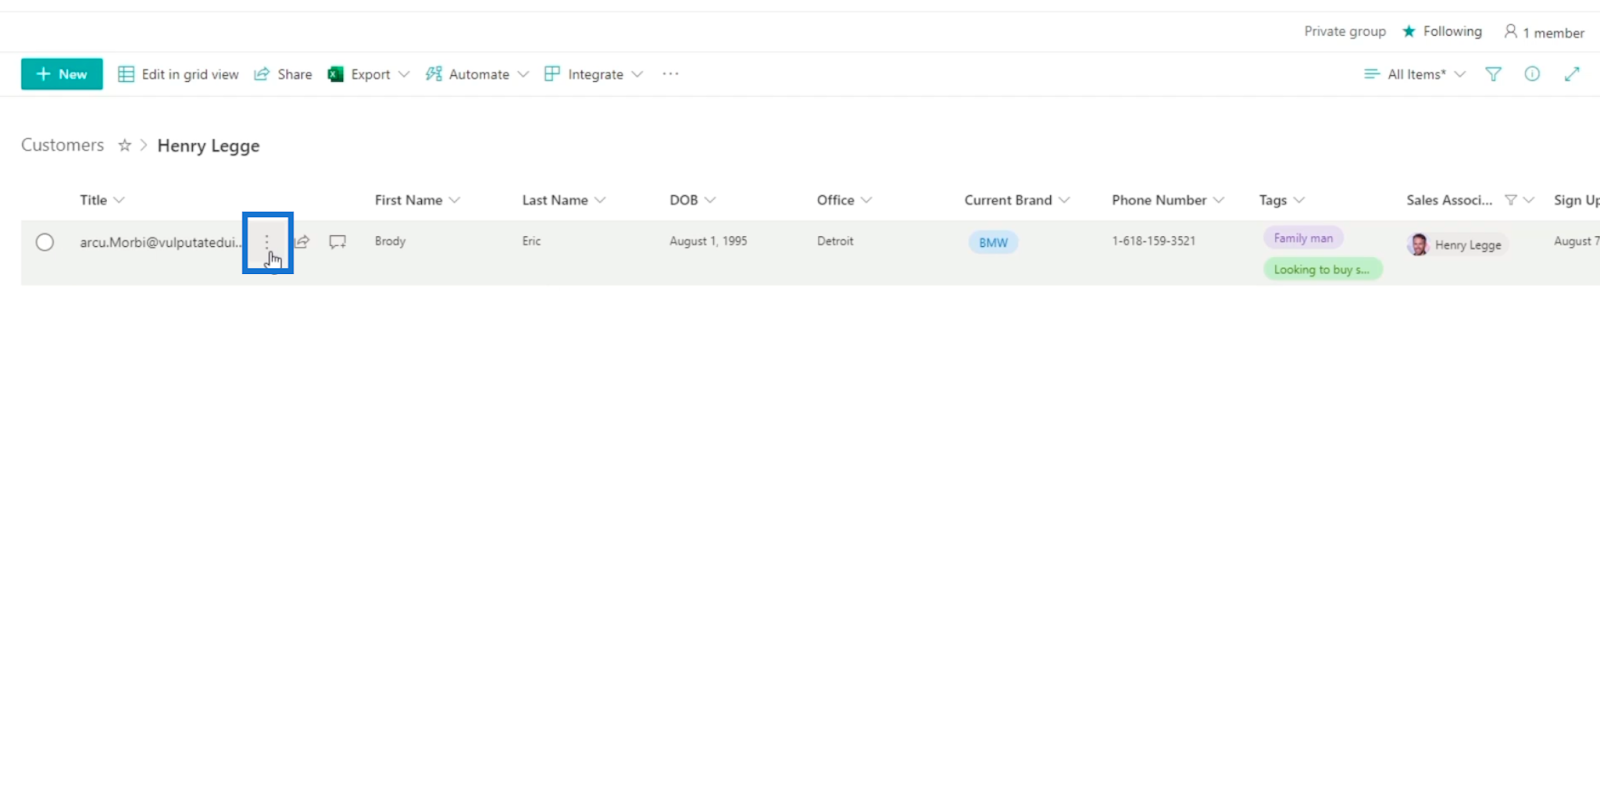1600x803 pixels.
Task: Open the arcu.Morbi@vulputatedui item title
Action: click(x=161, y=242)
